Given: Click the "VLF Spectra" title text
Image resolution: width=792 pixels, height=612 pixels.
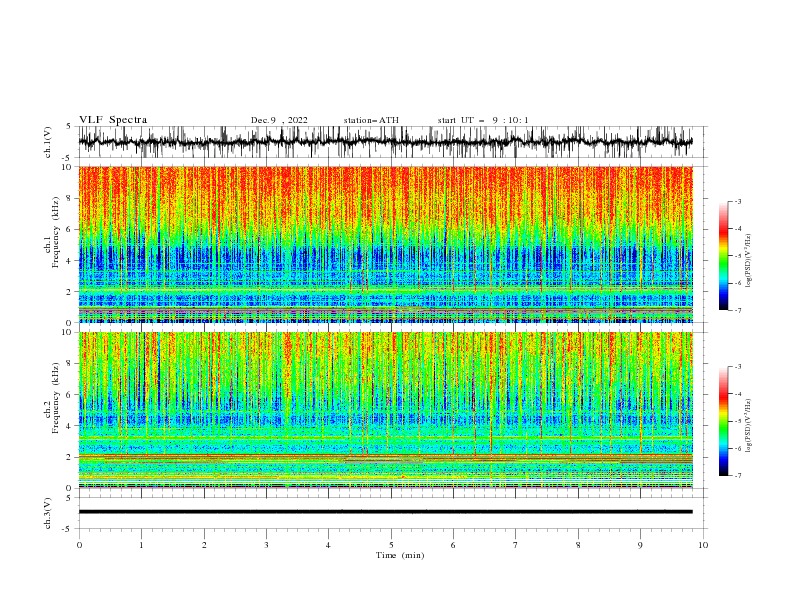Looking at the screenshot, I should pyautogui.click(x=113, y=120).
